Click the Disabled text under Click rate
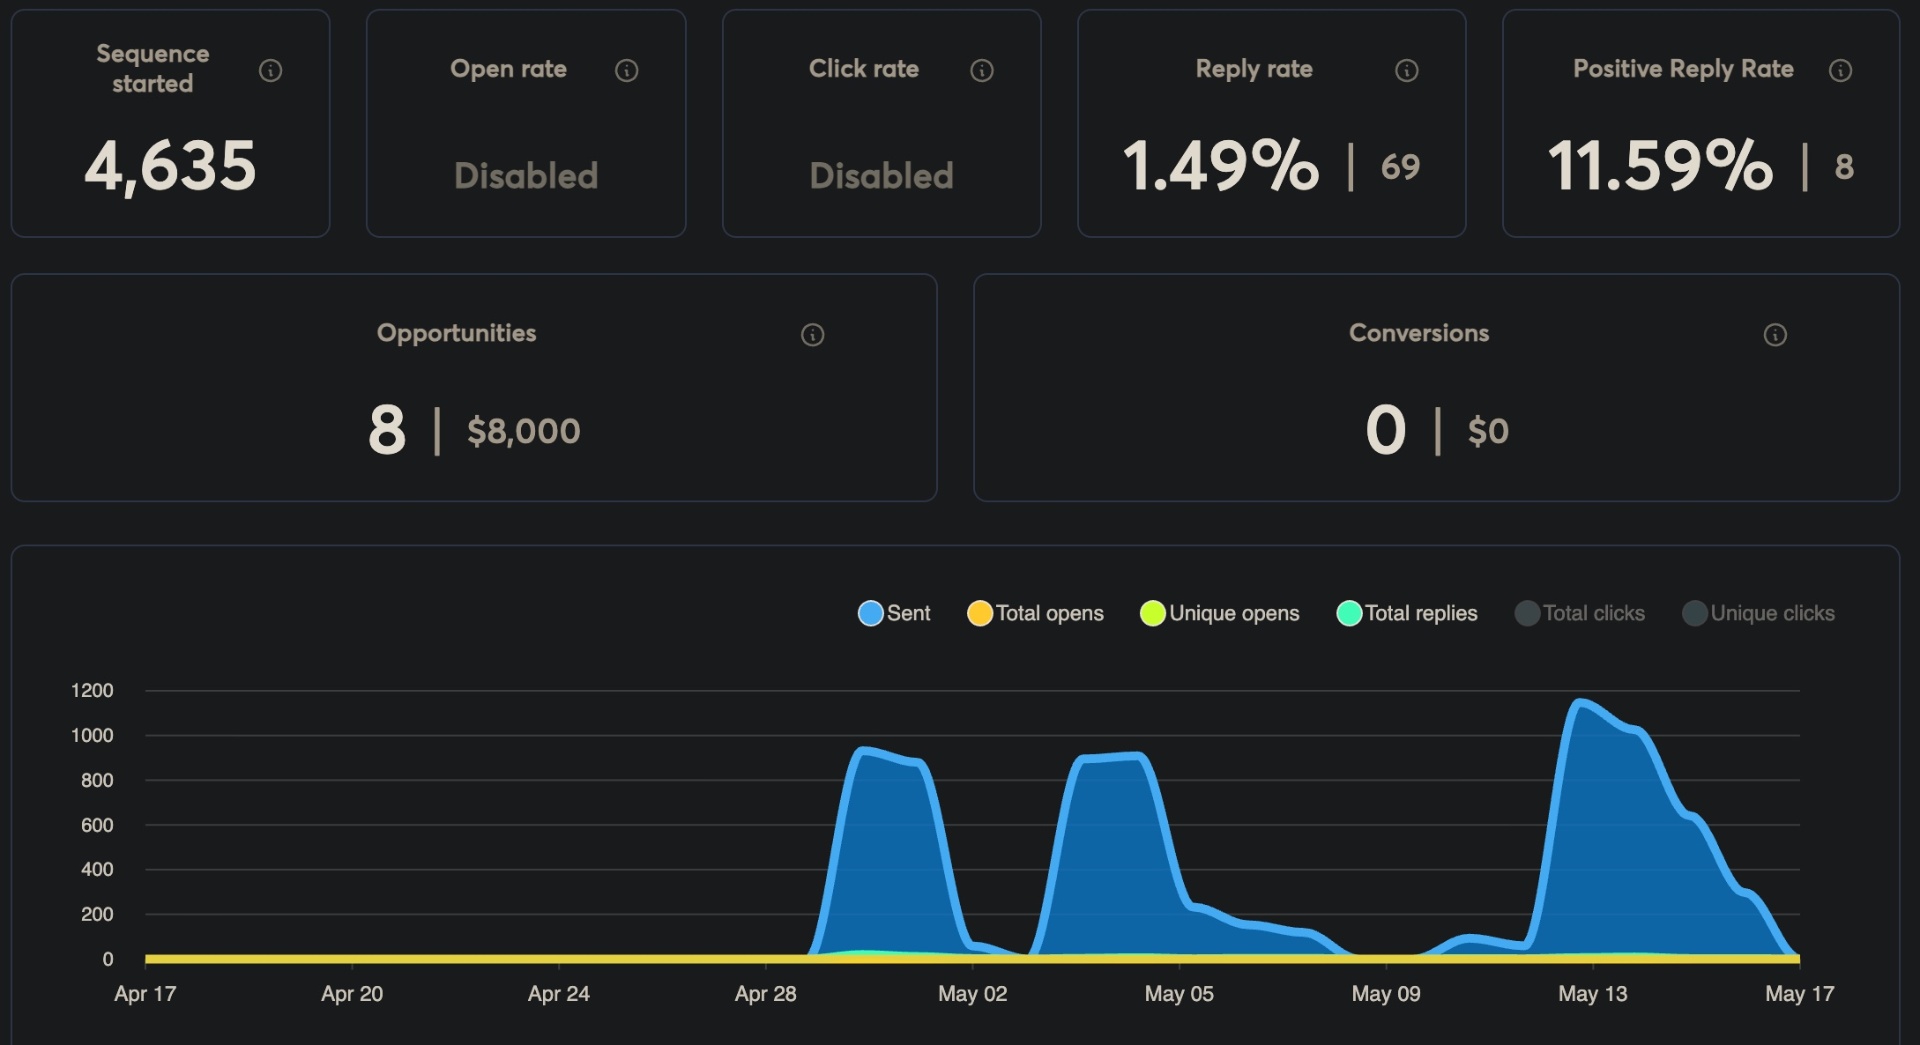This screenshot has width=1920, height=1045. (881, 176)
